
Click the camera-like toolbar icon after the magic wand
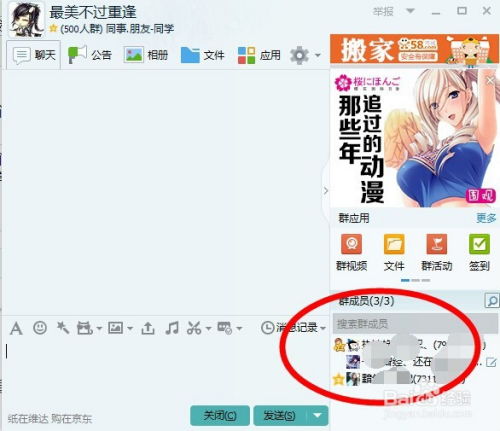[85, 328]
